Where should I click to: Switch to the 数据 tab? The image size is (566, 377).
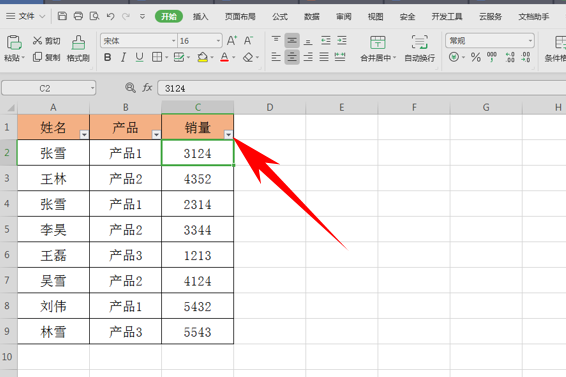[312, 17]
